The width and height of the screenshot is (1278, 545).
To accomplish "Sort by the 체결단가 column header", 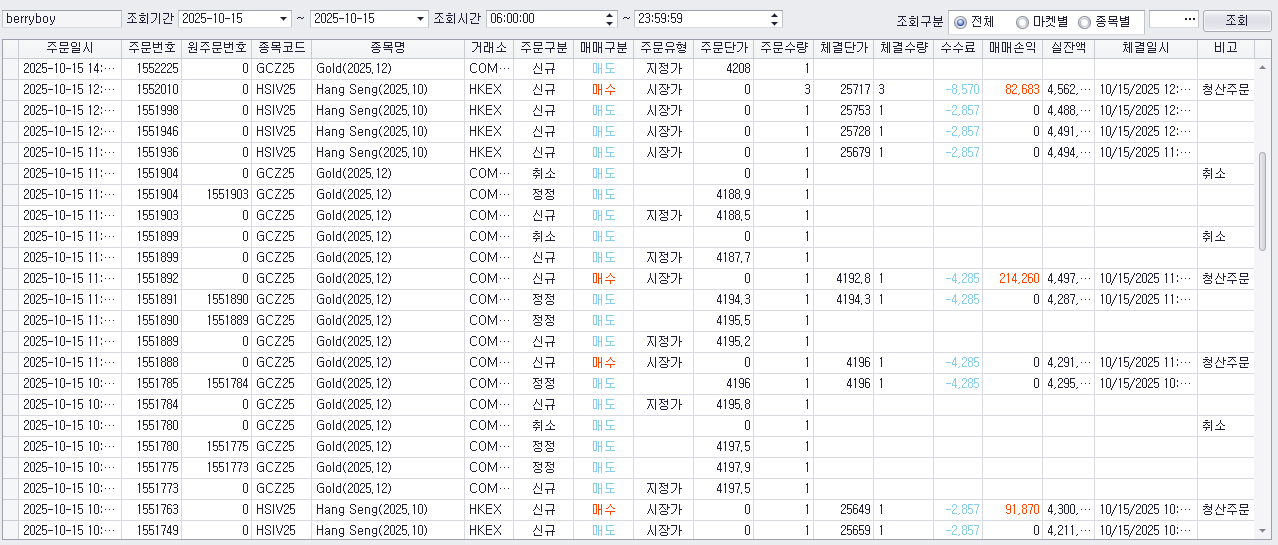I will (843, 48).
